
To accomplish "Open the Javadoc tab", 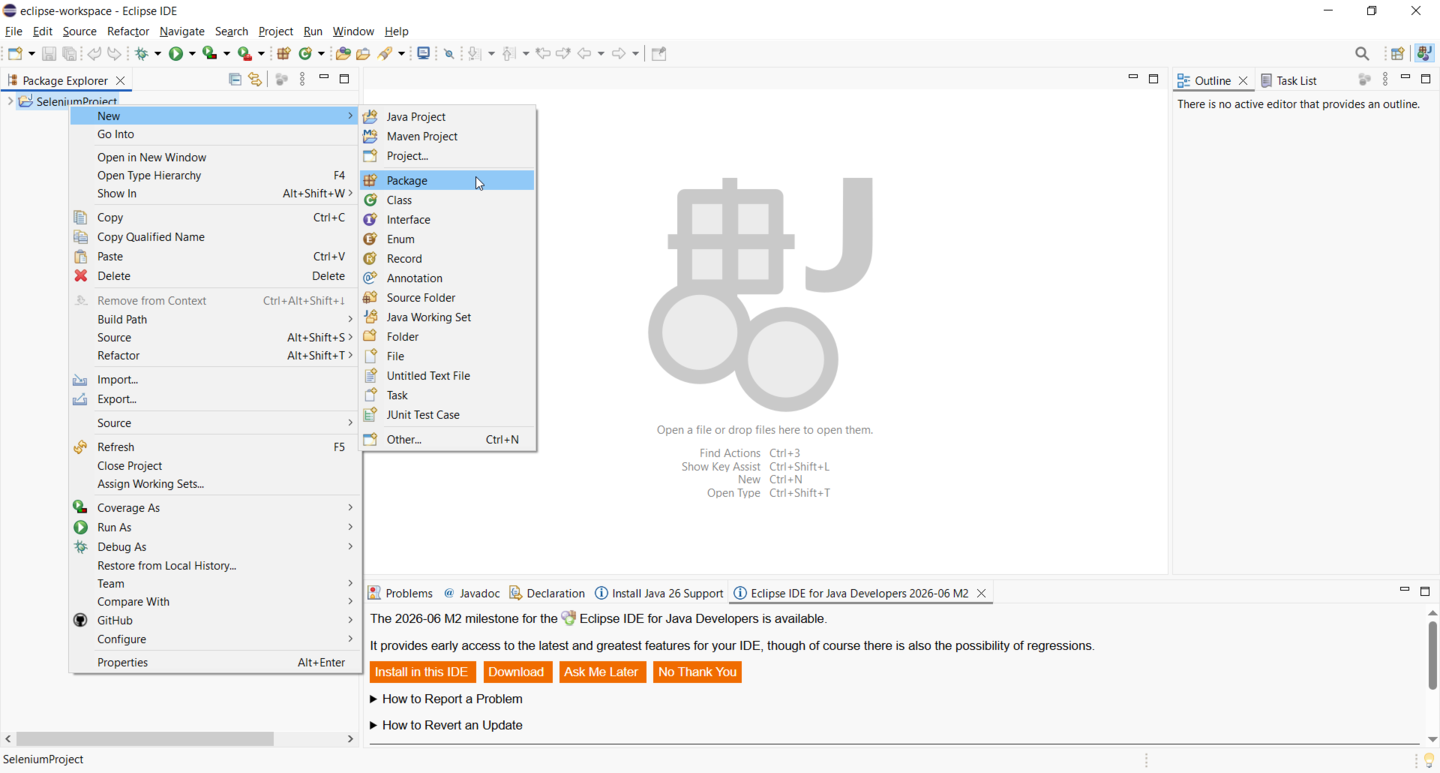I will coord(472,593).
